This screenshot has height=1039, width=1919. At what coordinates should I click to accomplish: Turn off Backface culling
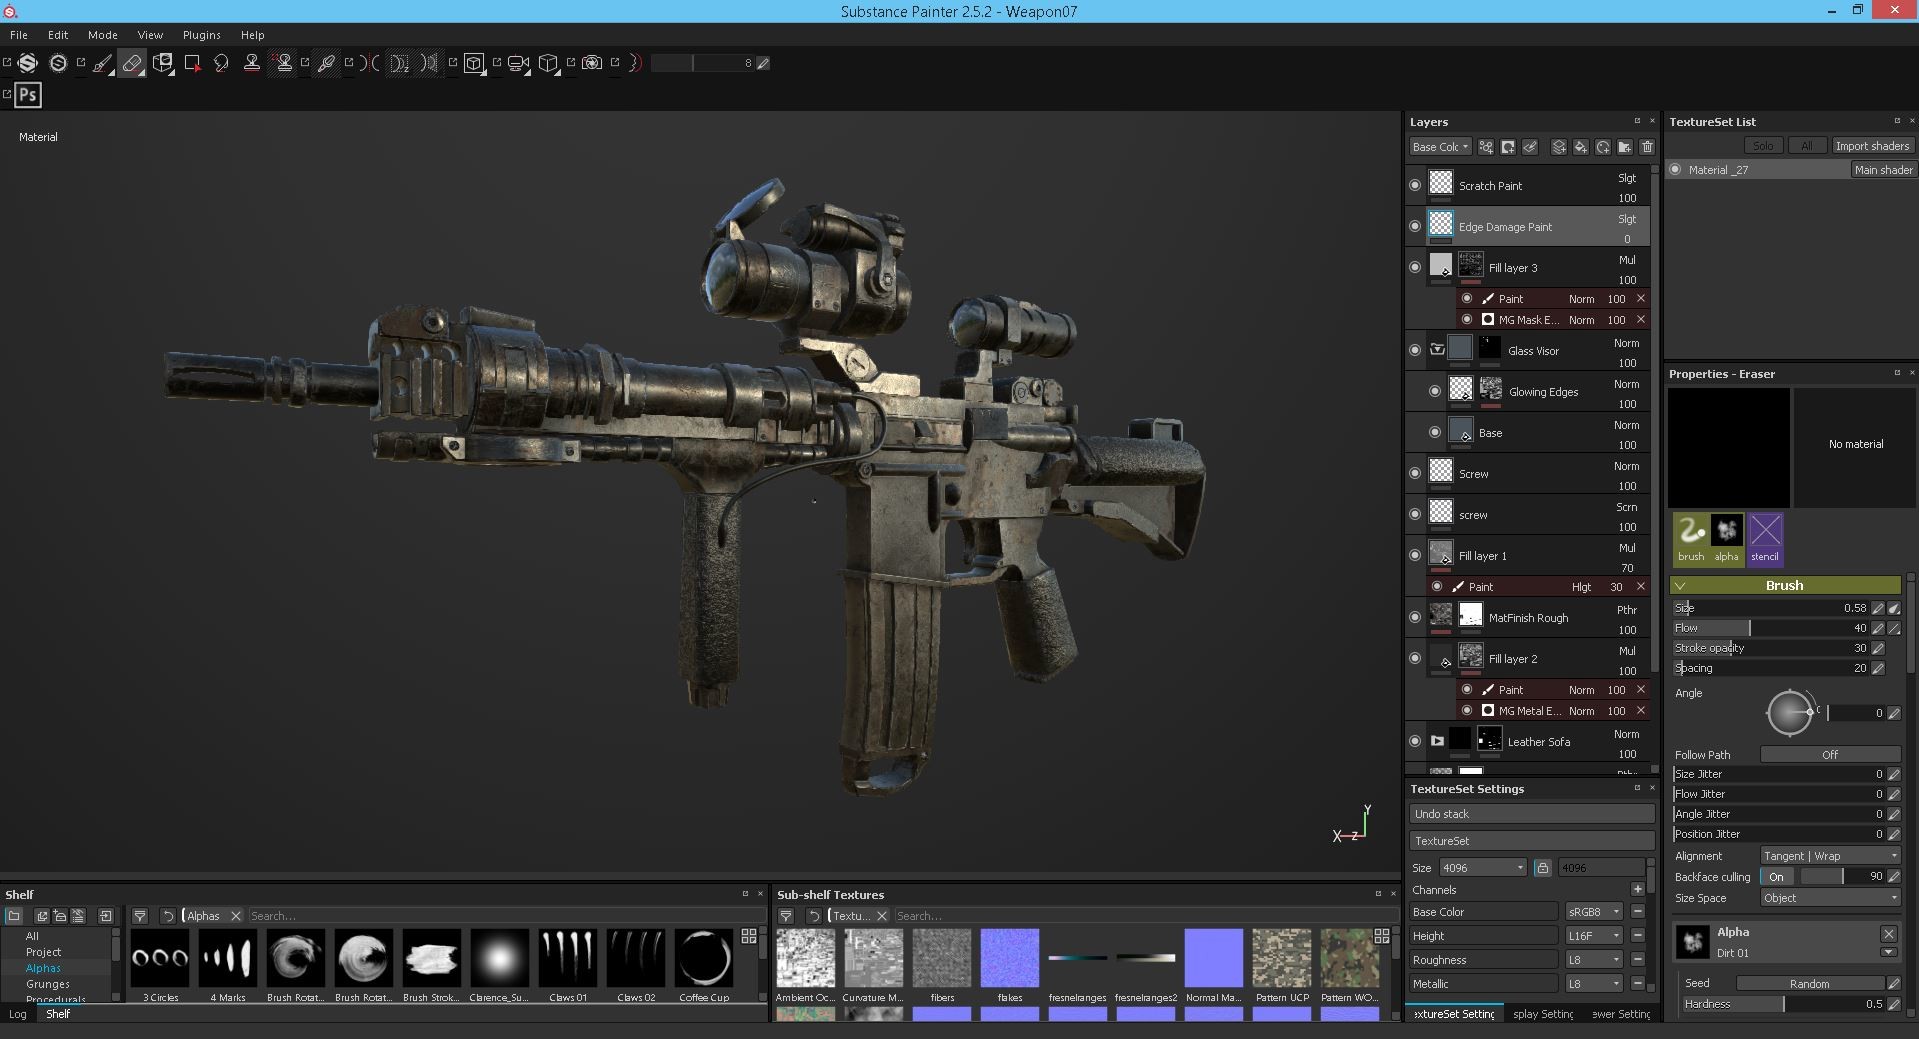coord(1777,876)
